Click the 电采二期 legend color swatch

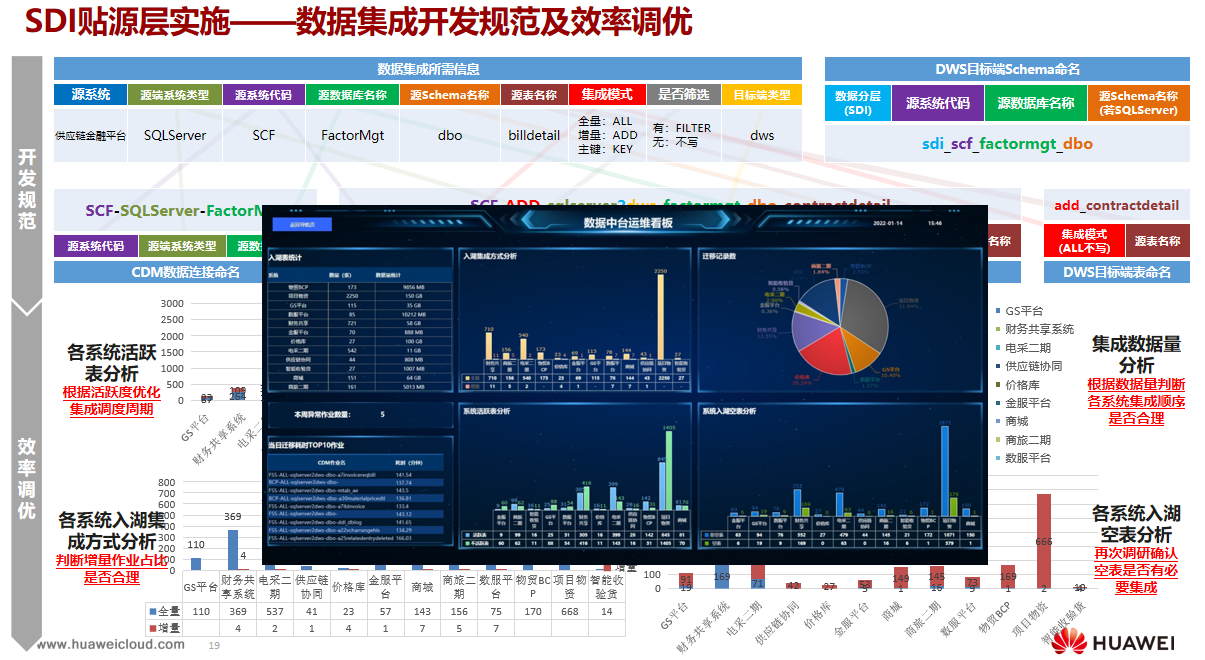998,348
